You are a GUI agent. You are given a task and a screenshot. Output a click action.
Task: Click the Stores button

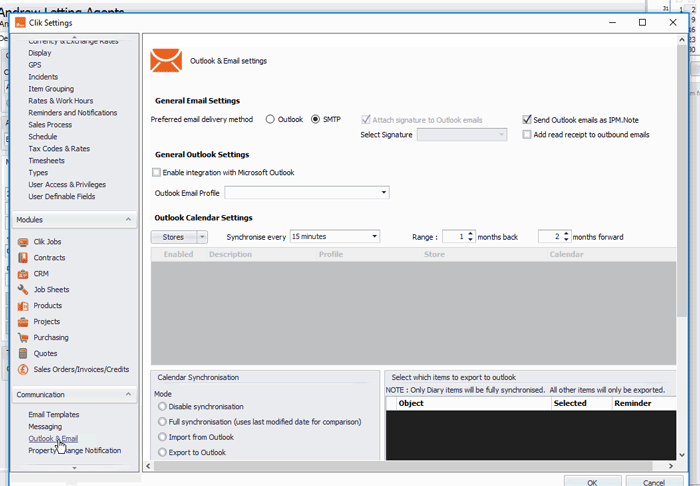coord(174,237)
